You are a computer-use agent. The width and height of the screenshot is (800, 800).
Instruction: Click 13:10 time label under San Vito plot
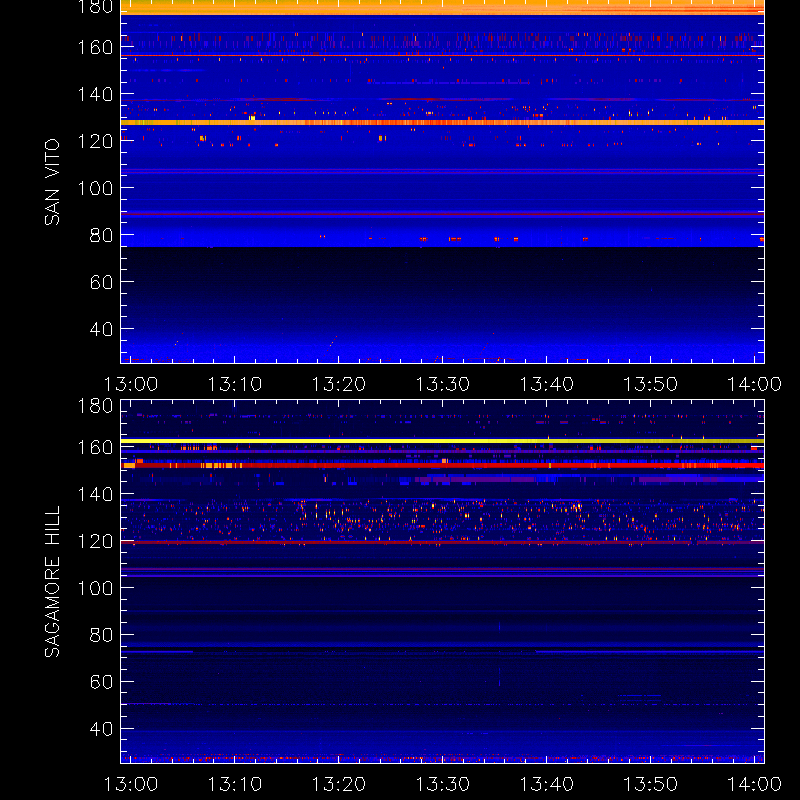(235, 384)
